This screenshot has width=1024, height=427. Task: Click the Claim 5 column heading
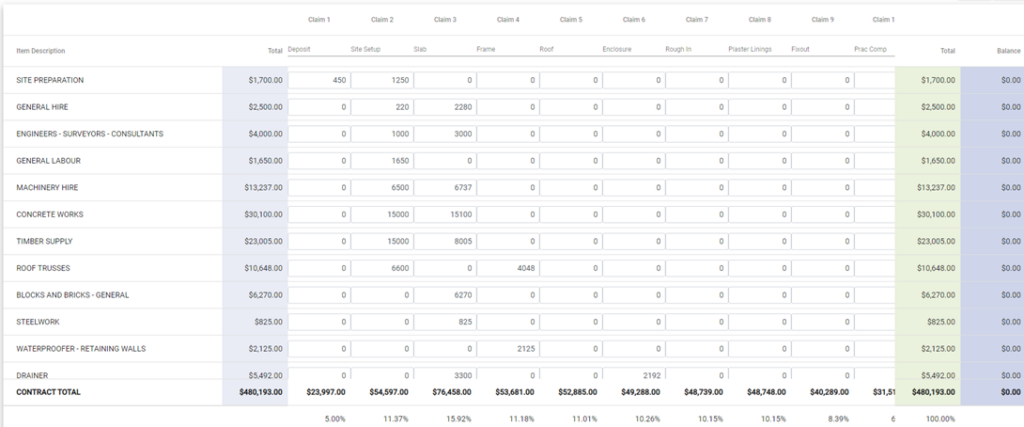(x=571, y=19)
